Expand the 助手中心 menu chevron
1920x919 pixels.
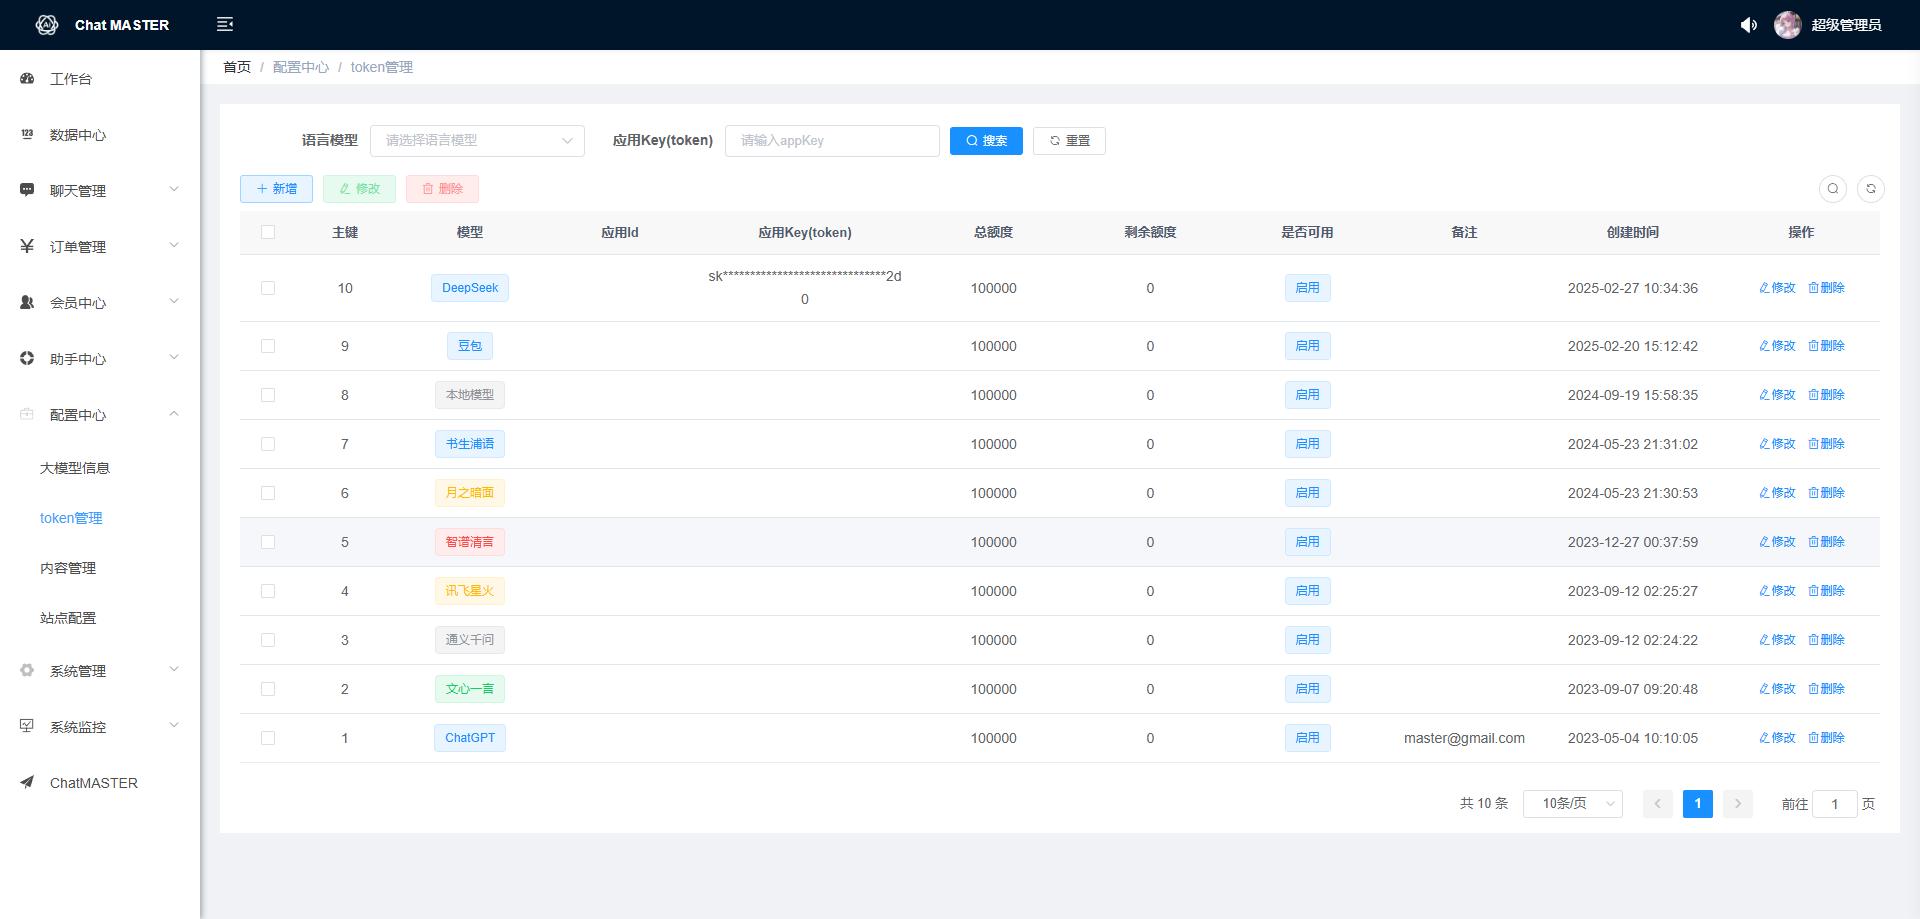(x=174, y=357)
